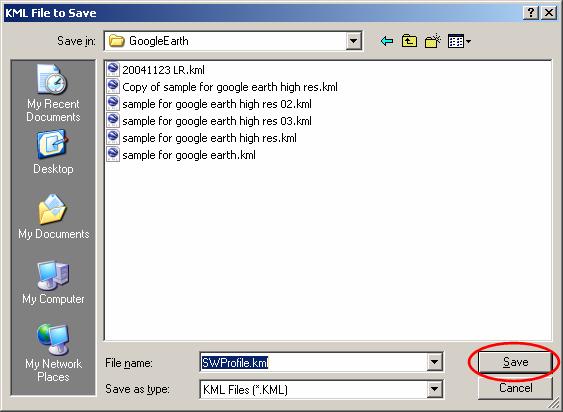Create a new folder icon
Image resolution: width=563 pixels, height=412 pixels.
point(432,41)
